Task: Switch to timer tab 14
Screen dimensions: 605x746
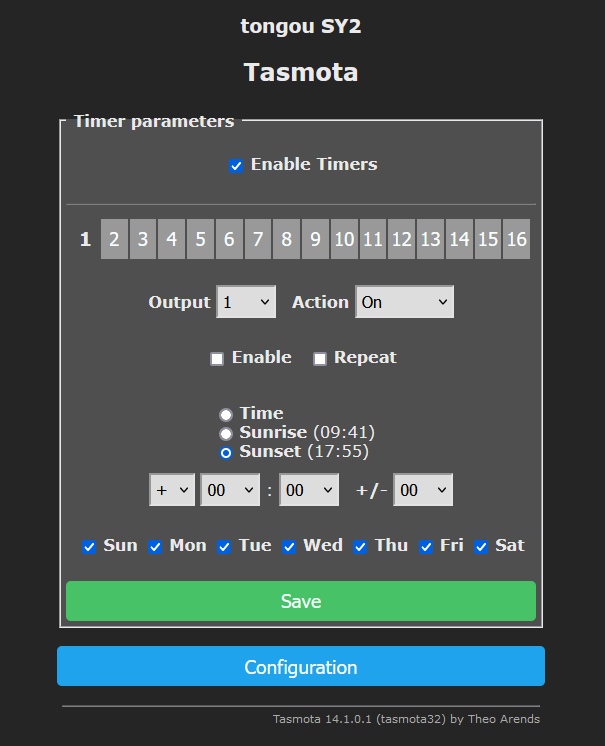Action: 459,239
